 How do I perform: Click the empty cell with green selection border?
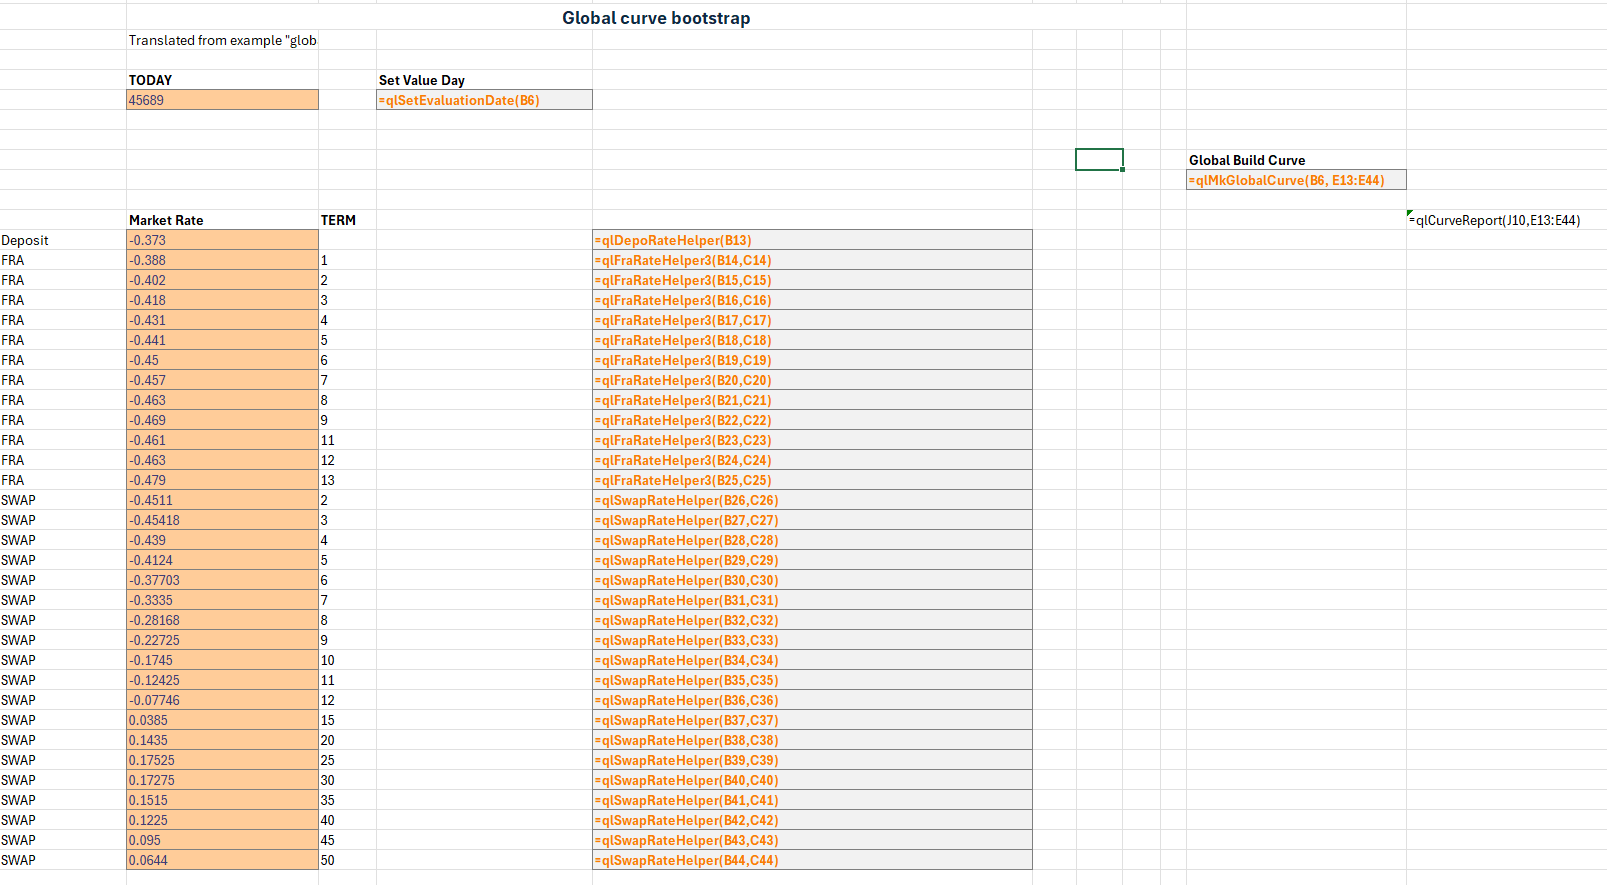[x=1098, y=160]
